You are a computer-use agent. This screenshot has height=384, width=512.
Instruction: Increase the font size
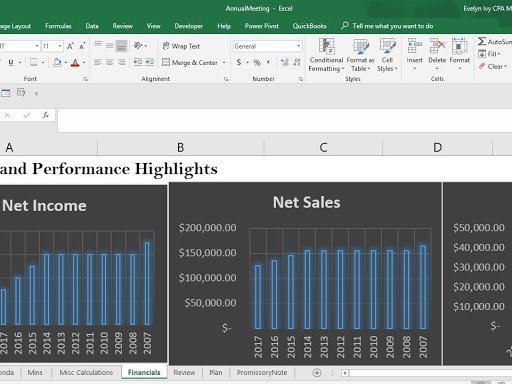(70, 46)
